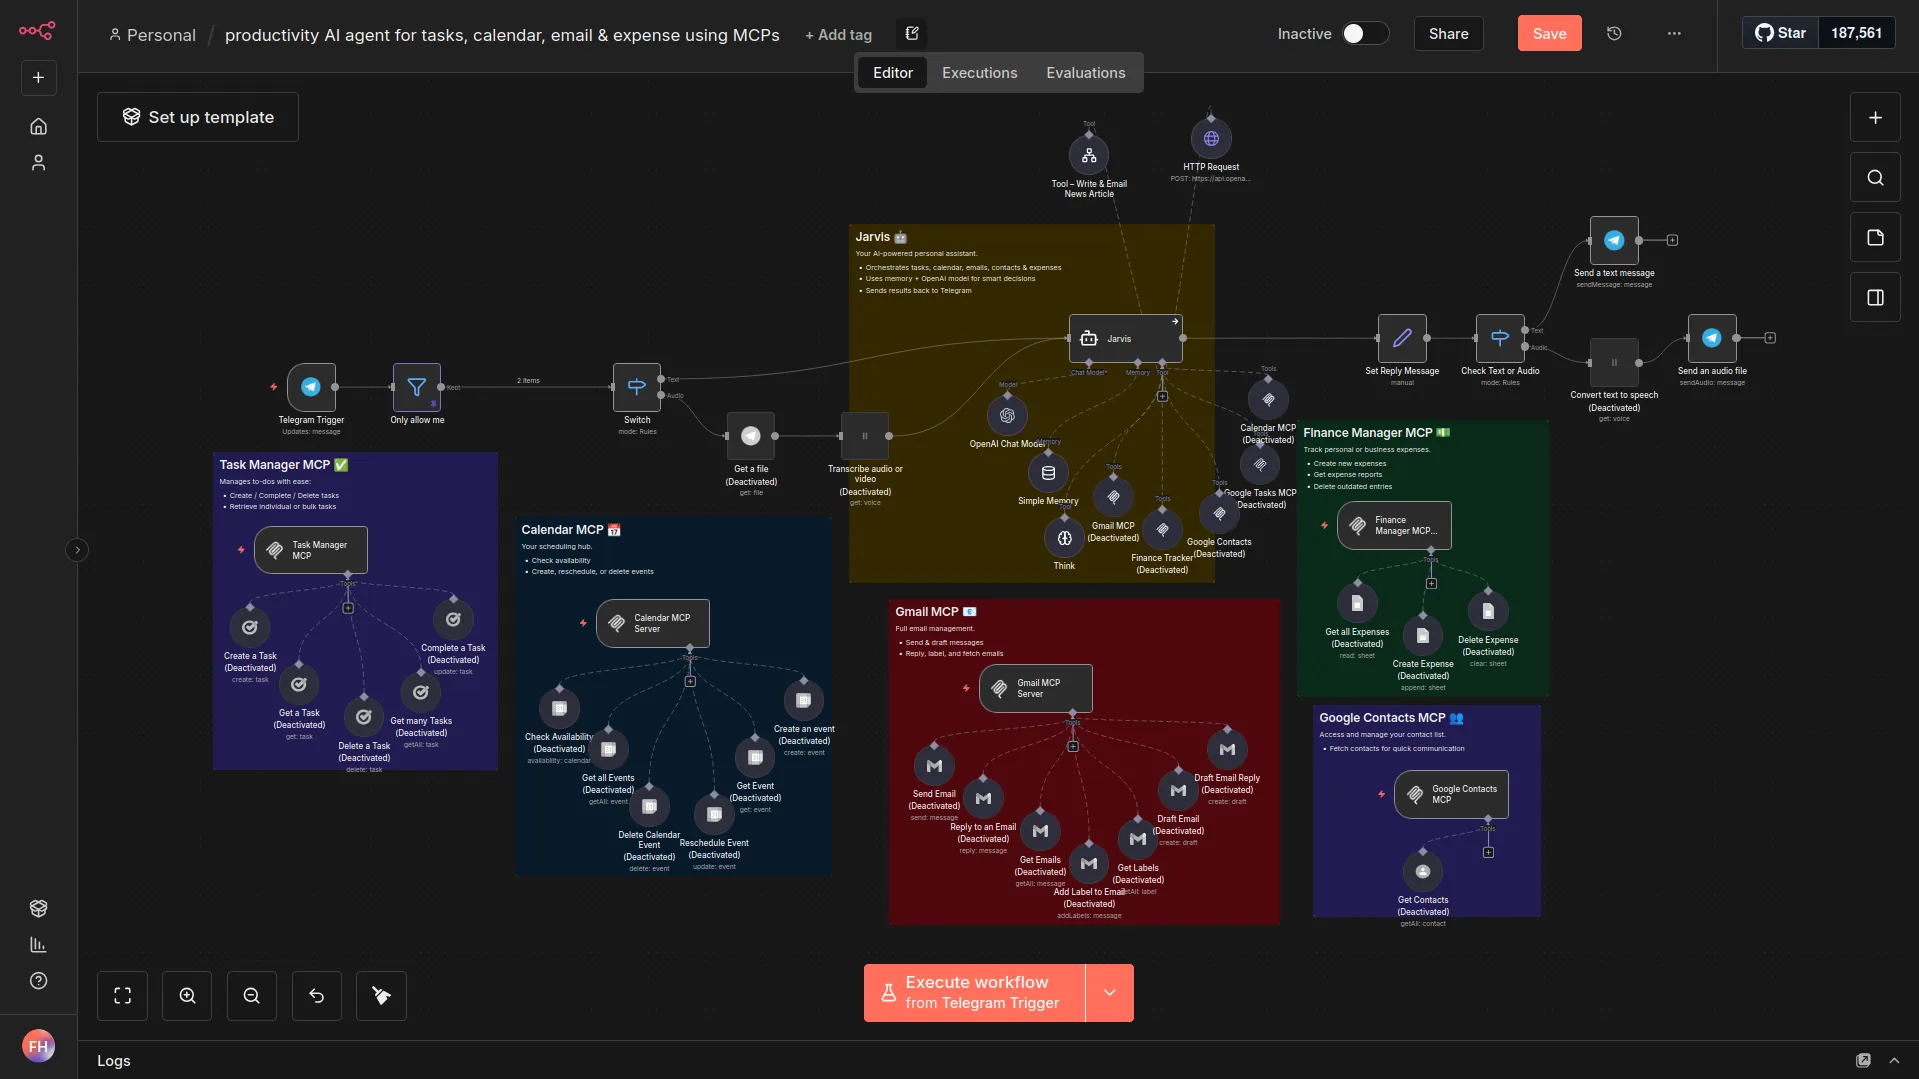Open help question mark icon
This screenshot has width=1919, height=1079.
point(38,980)
